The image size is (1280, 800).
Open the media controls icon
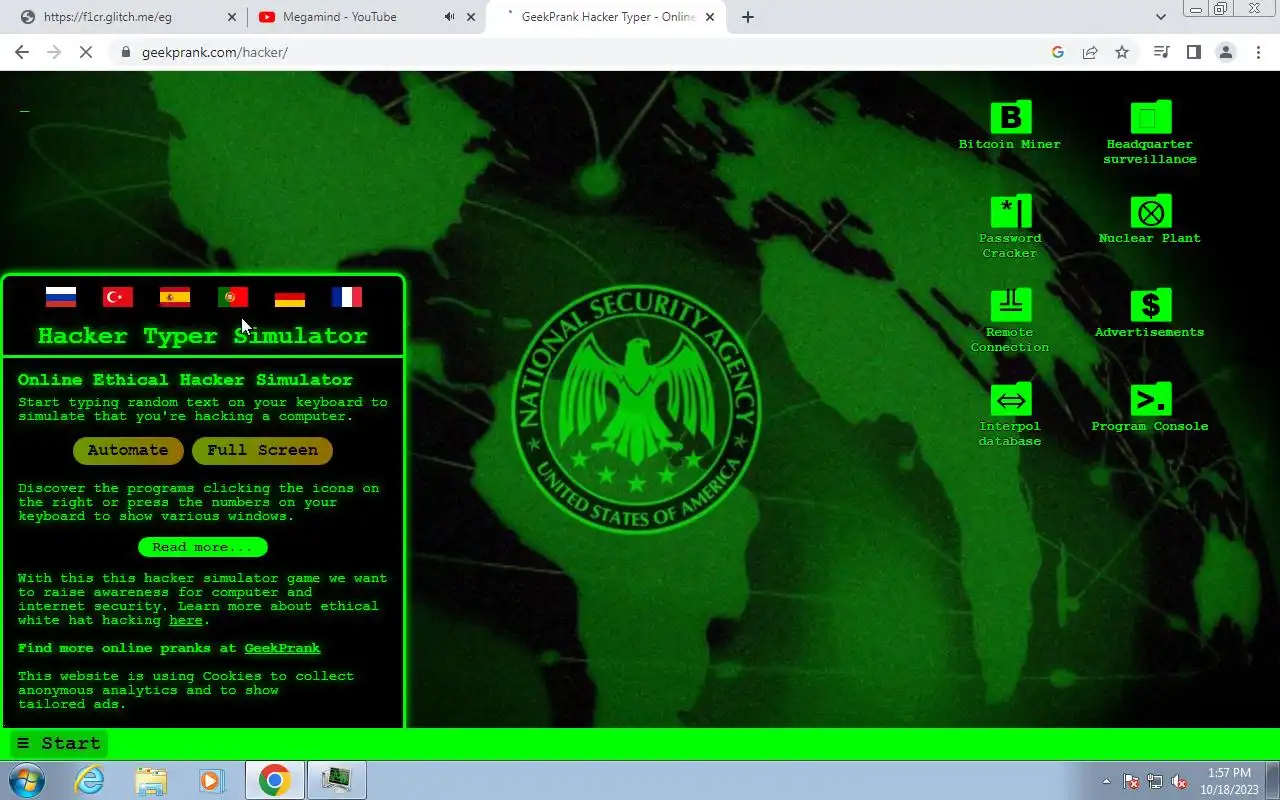point(1161,52)
